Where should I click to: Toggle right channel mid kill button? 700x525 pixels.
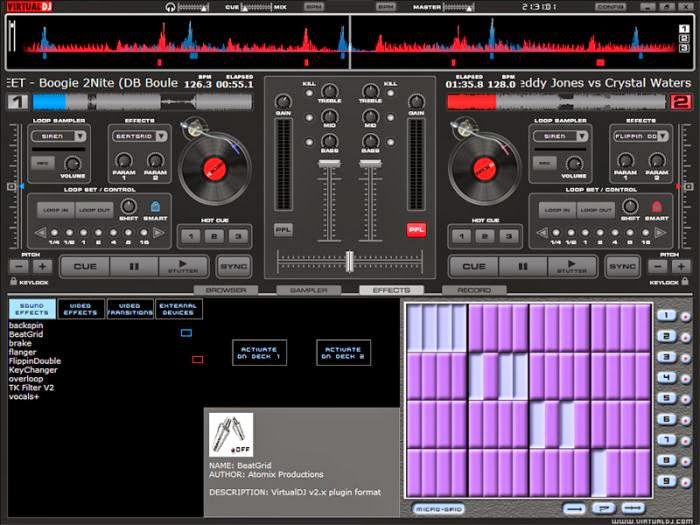[x=390, y=117]
